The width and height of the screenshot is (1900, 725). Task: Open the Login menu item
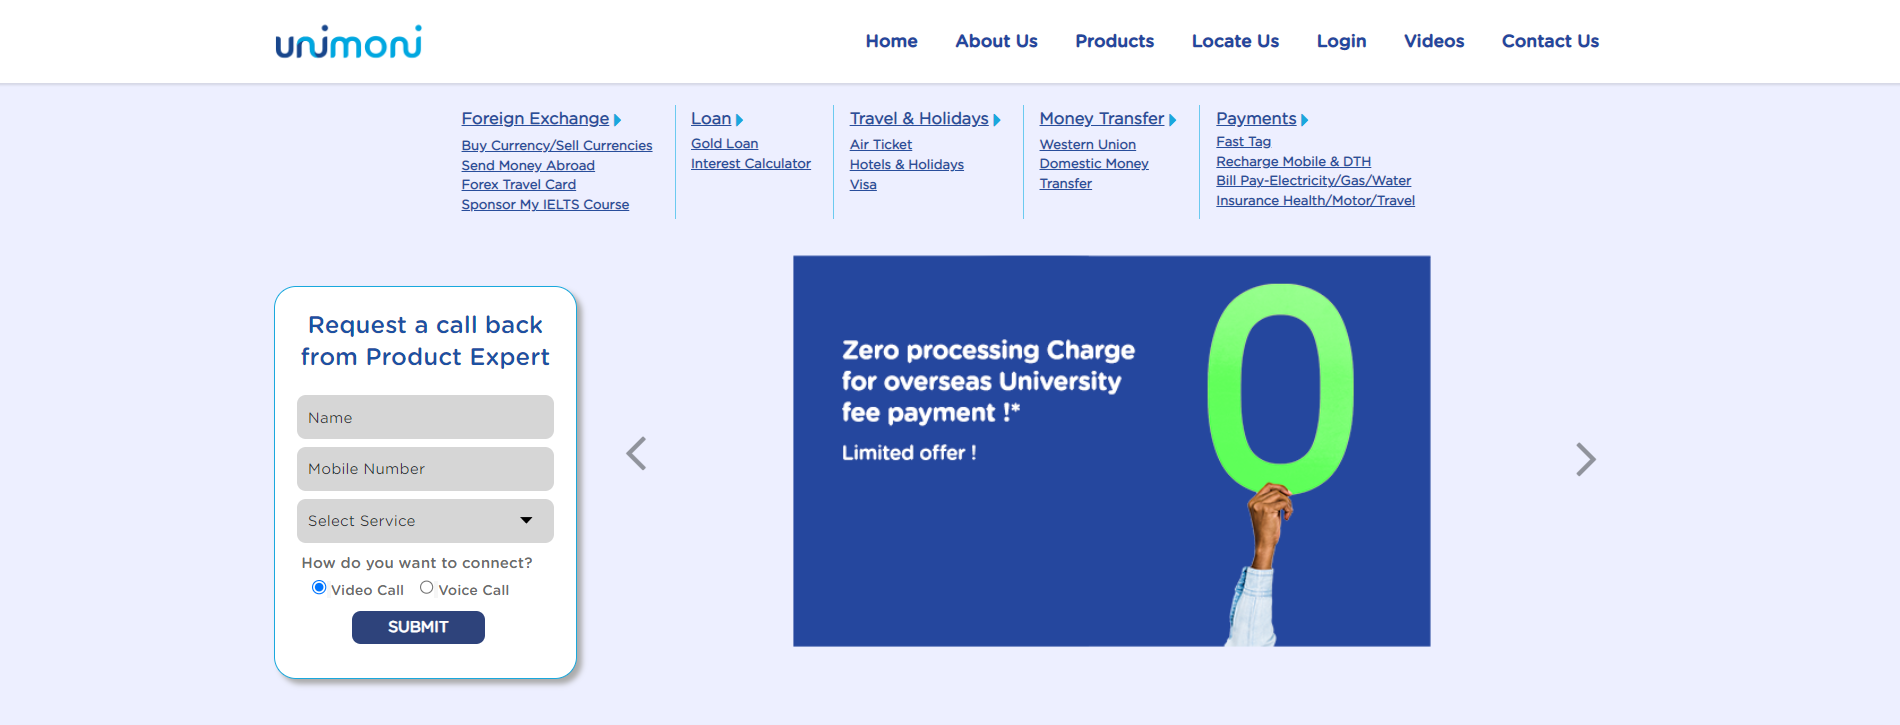pyautogui.click(x=1341, y=41)
